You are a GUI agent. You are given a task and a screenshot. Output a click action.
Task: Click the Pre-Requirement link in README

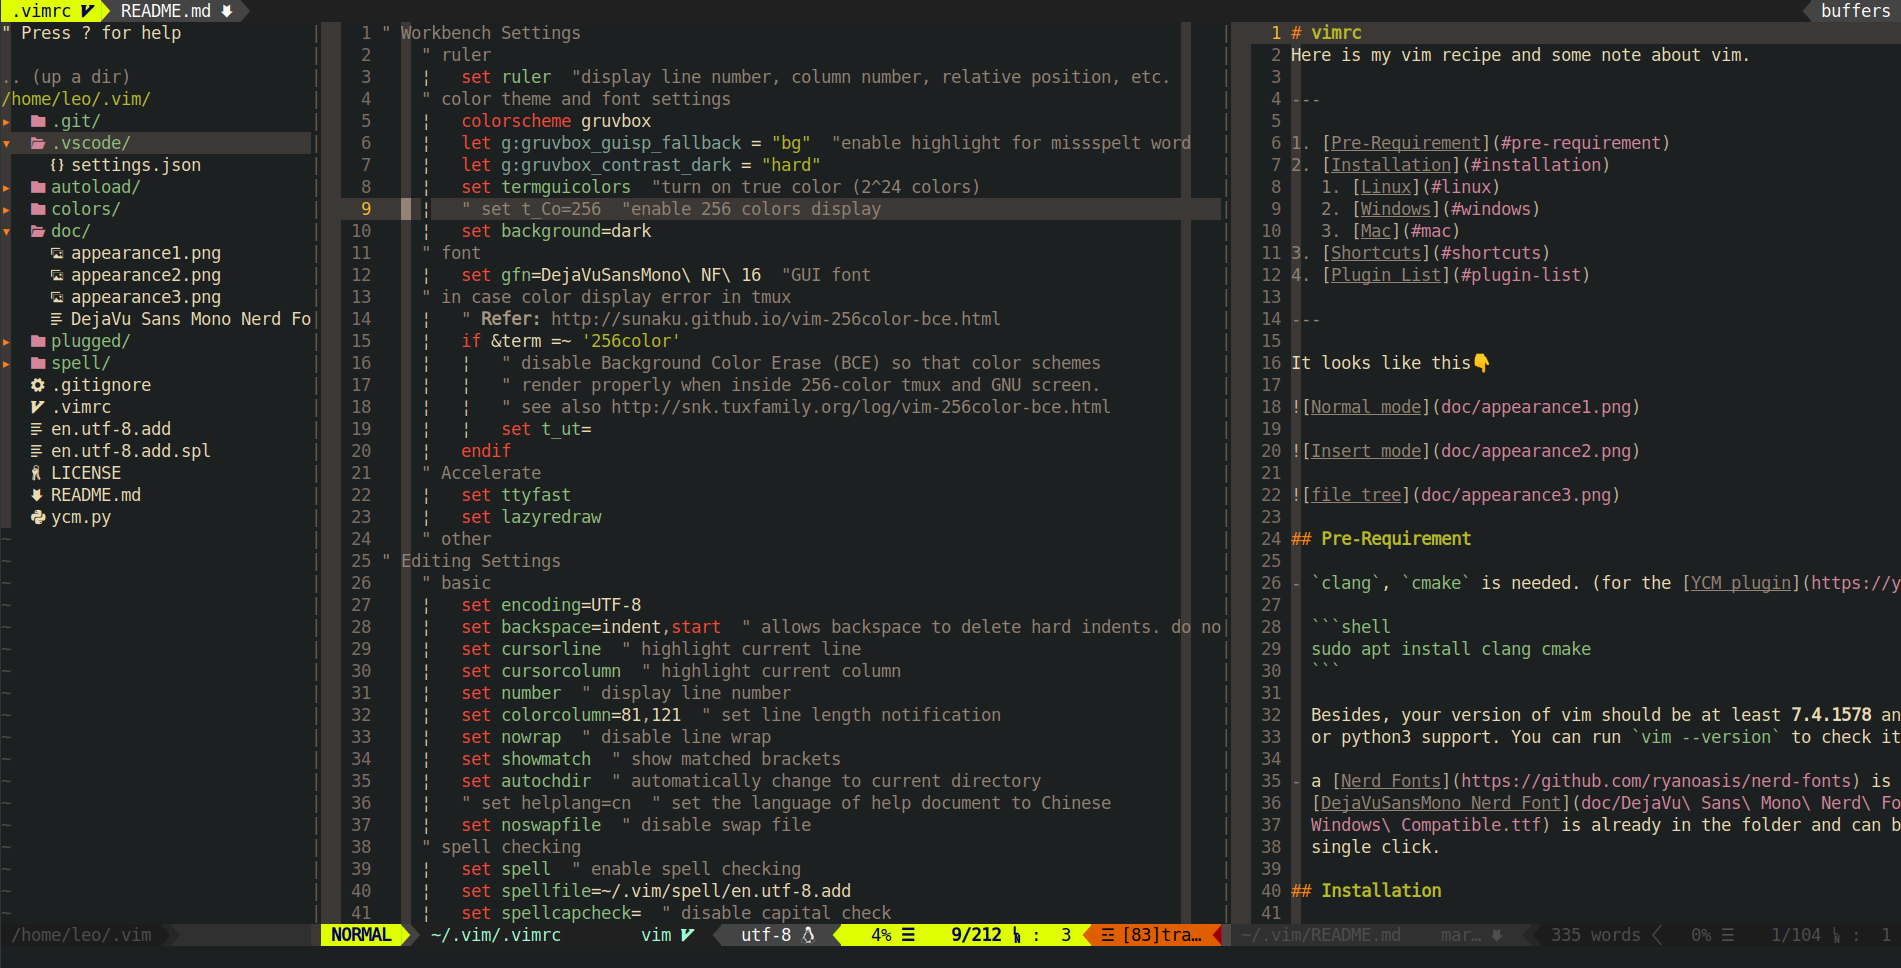1406,143
